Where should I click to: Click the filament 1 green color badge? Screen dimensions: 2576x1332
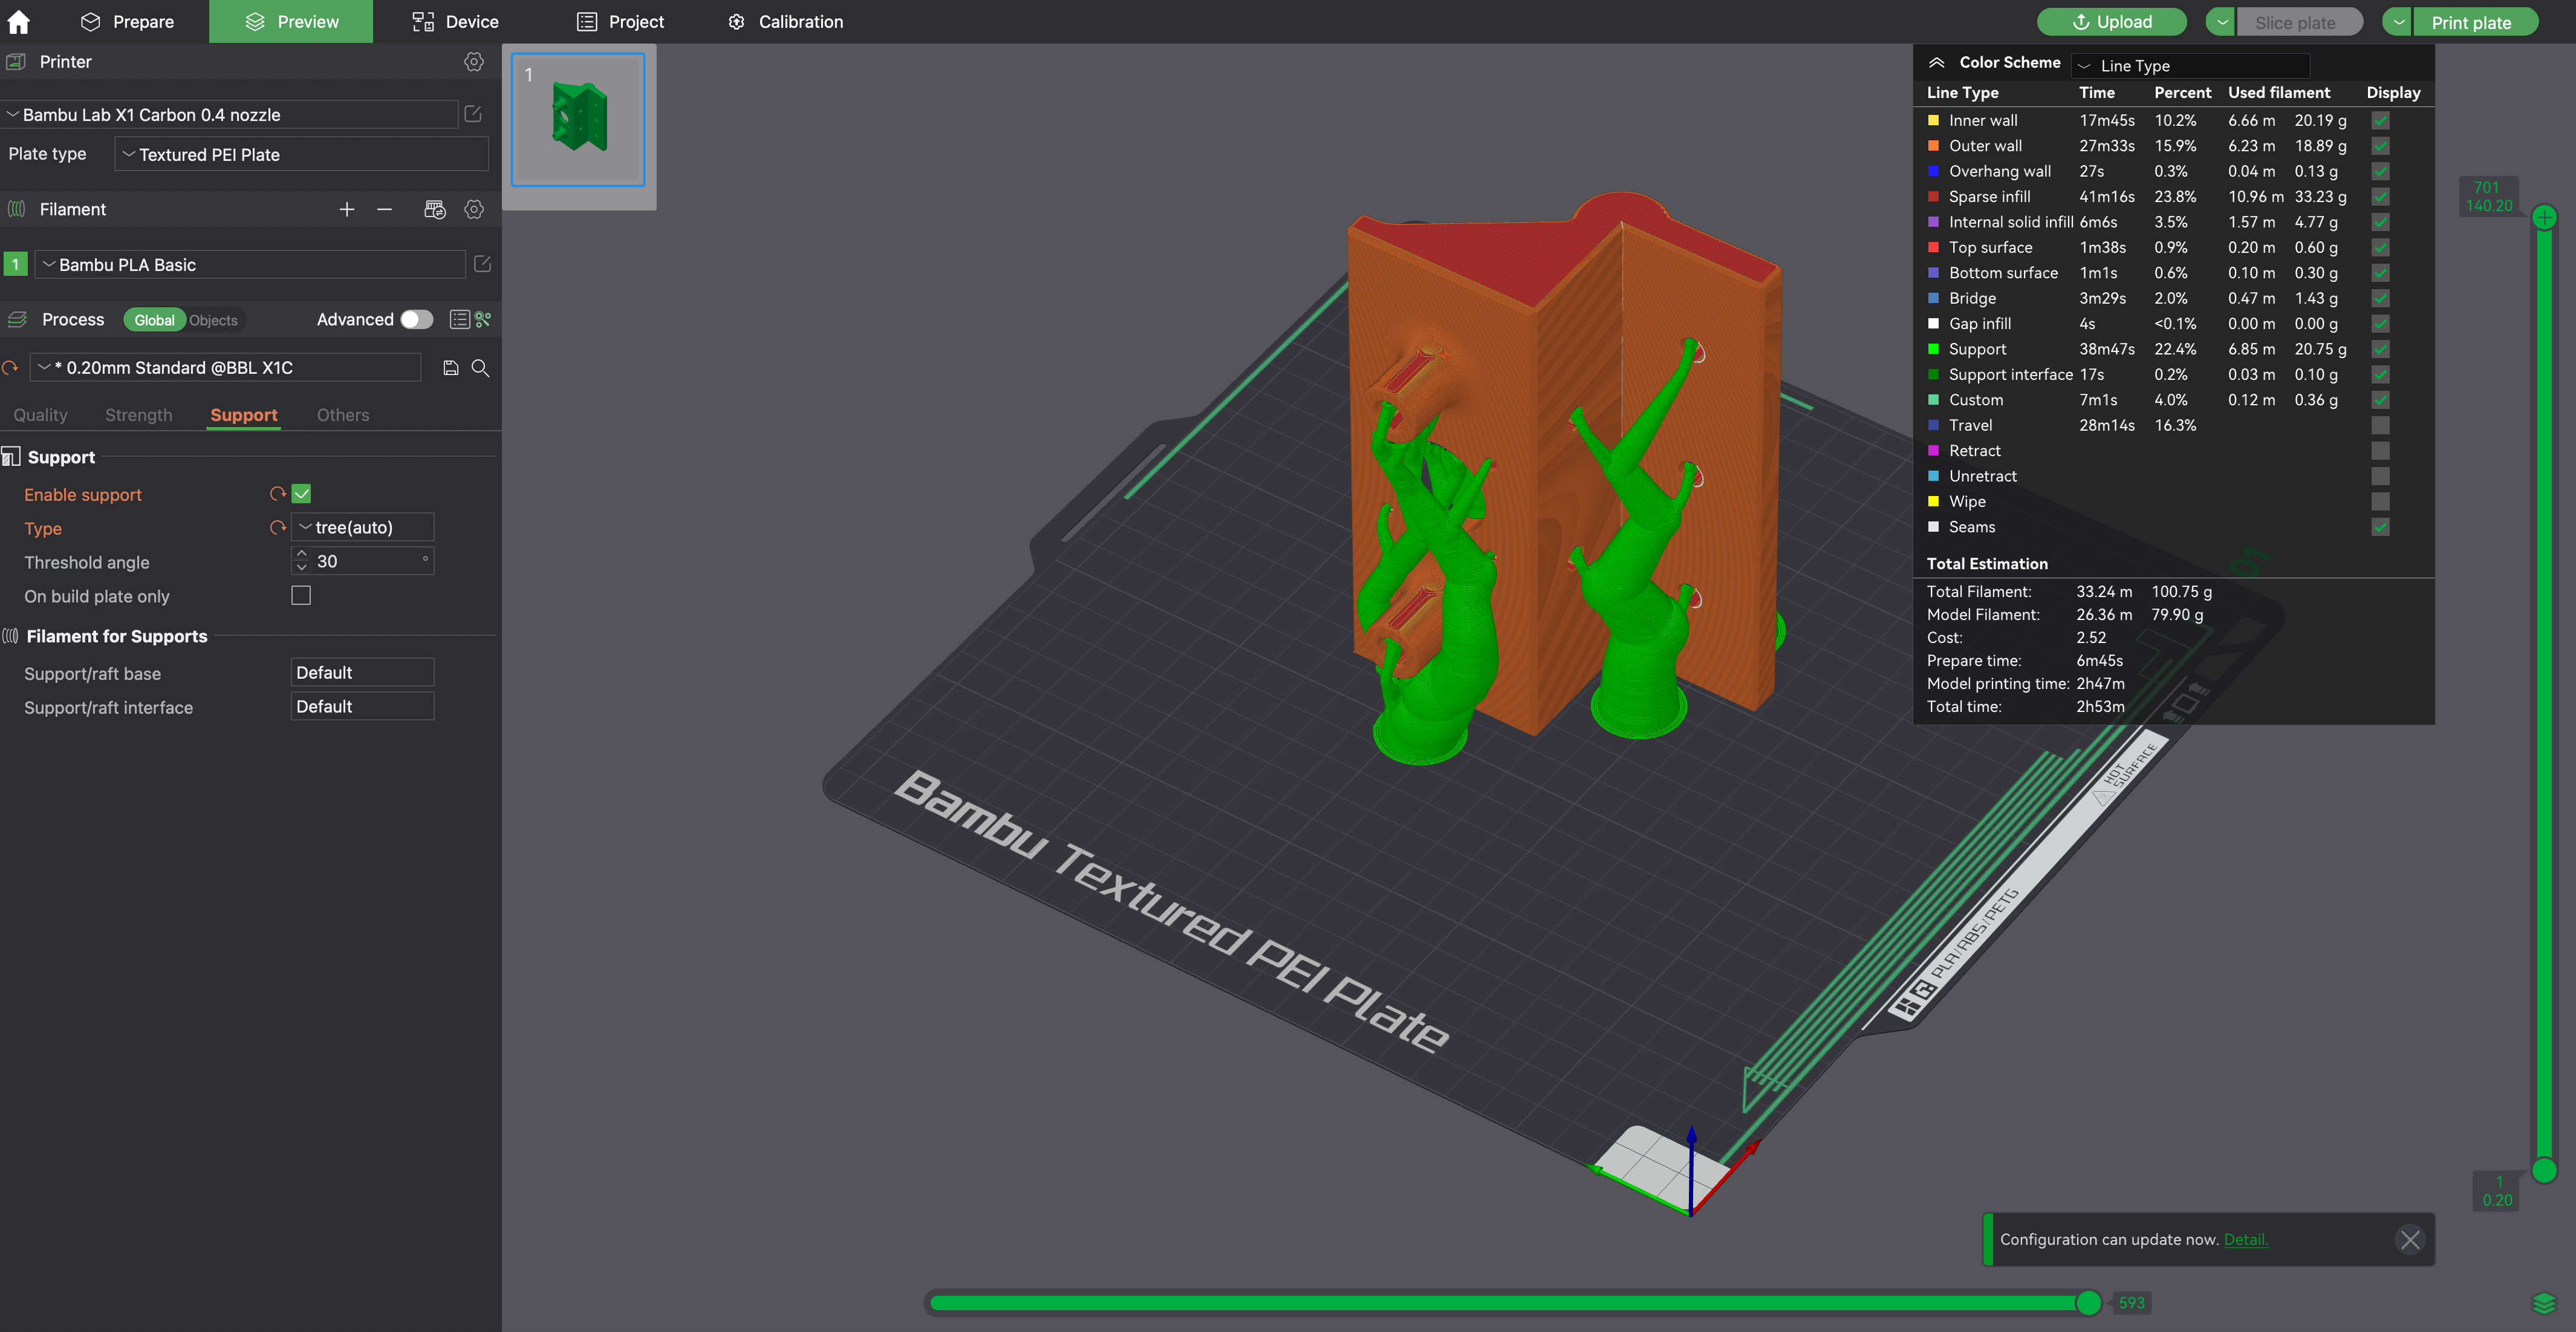[x=16, y=264]
